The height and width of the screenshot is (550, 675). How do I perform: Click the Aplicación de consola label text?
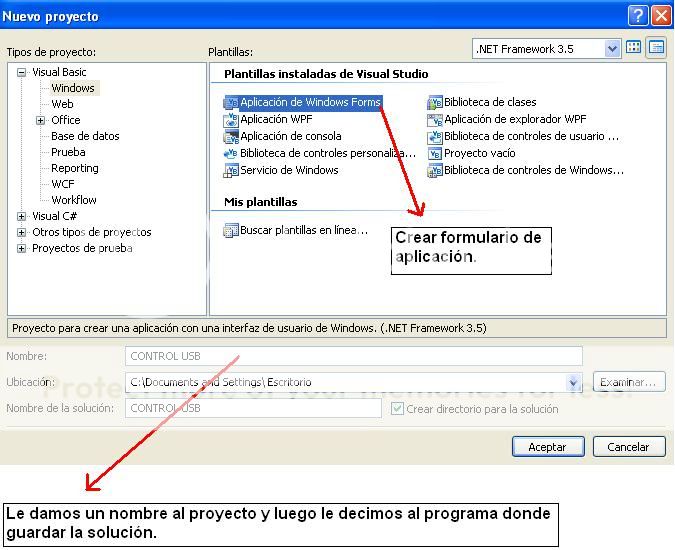(x=291, y=136)
